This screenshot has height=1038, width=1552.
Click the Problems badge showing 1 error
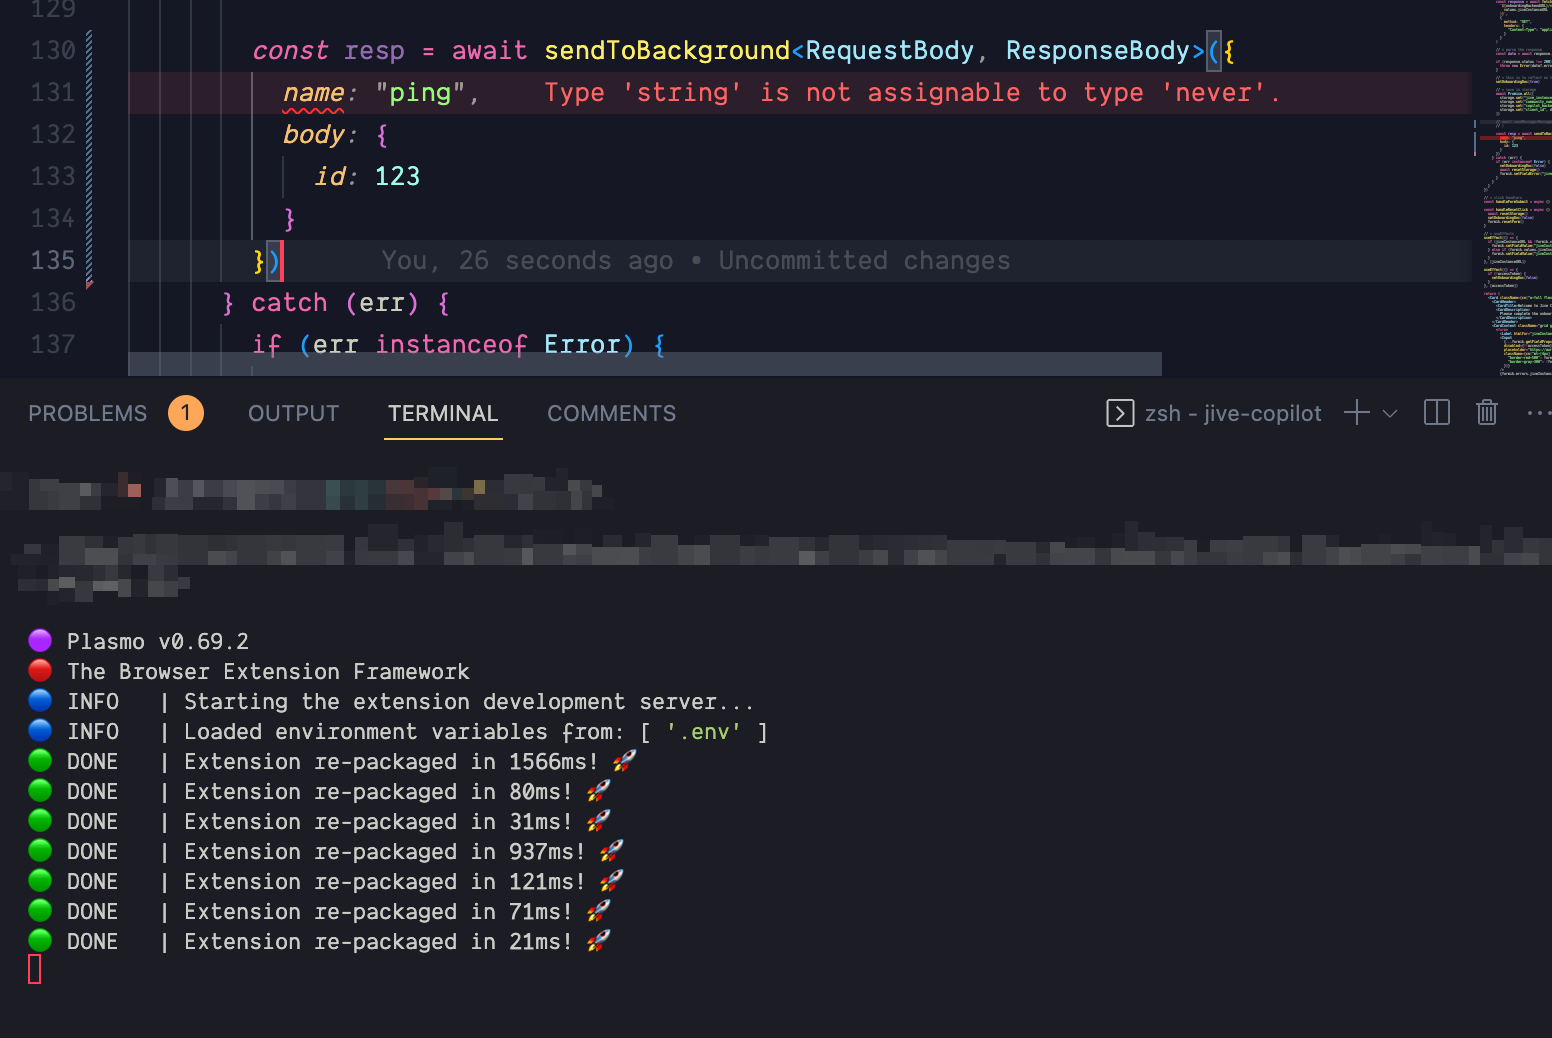point(186,412)
